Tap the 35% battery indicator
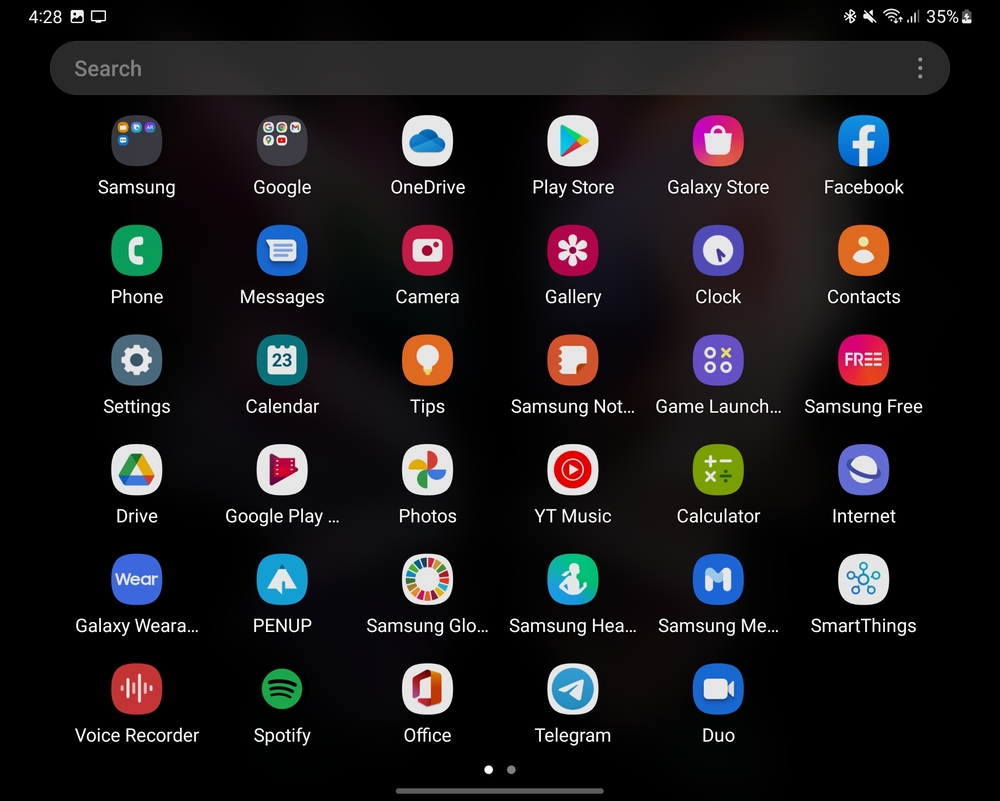The width and height of the screenshot is (1000, 801). [x=949, y=17]
